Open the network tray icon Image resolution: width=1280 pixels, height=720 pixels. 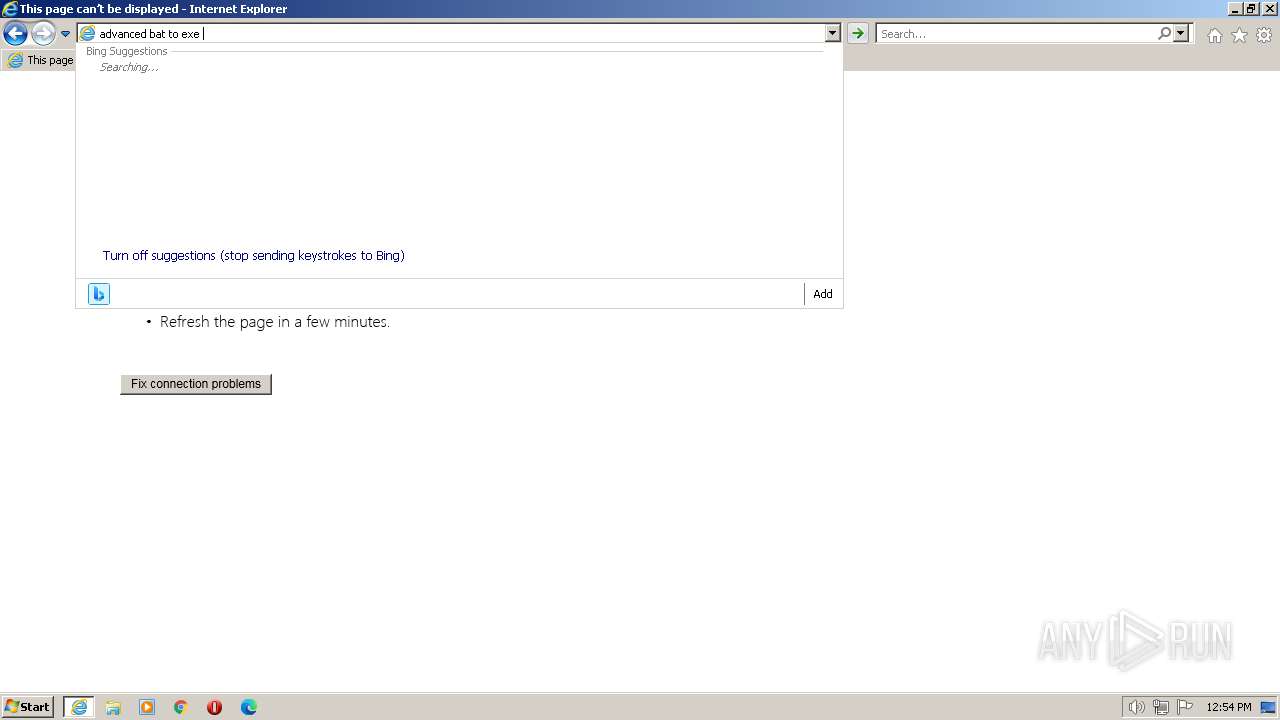point(1161,707)
